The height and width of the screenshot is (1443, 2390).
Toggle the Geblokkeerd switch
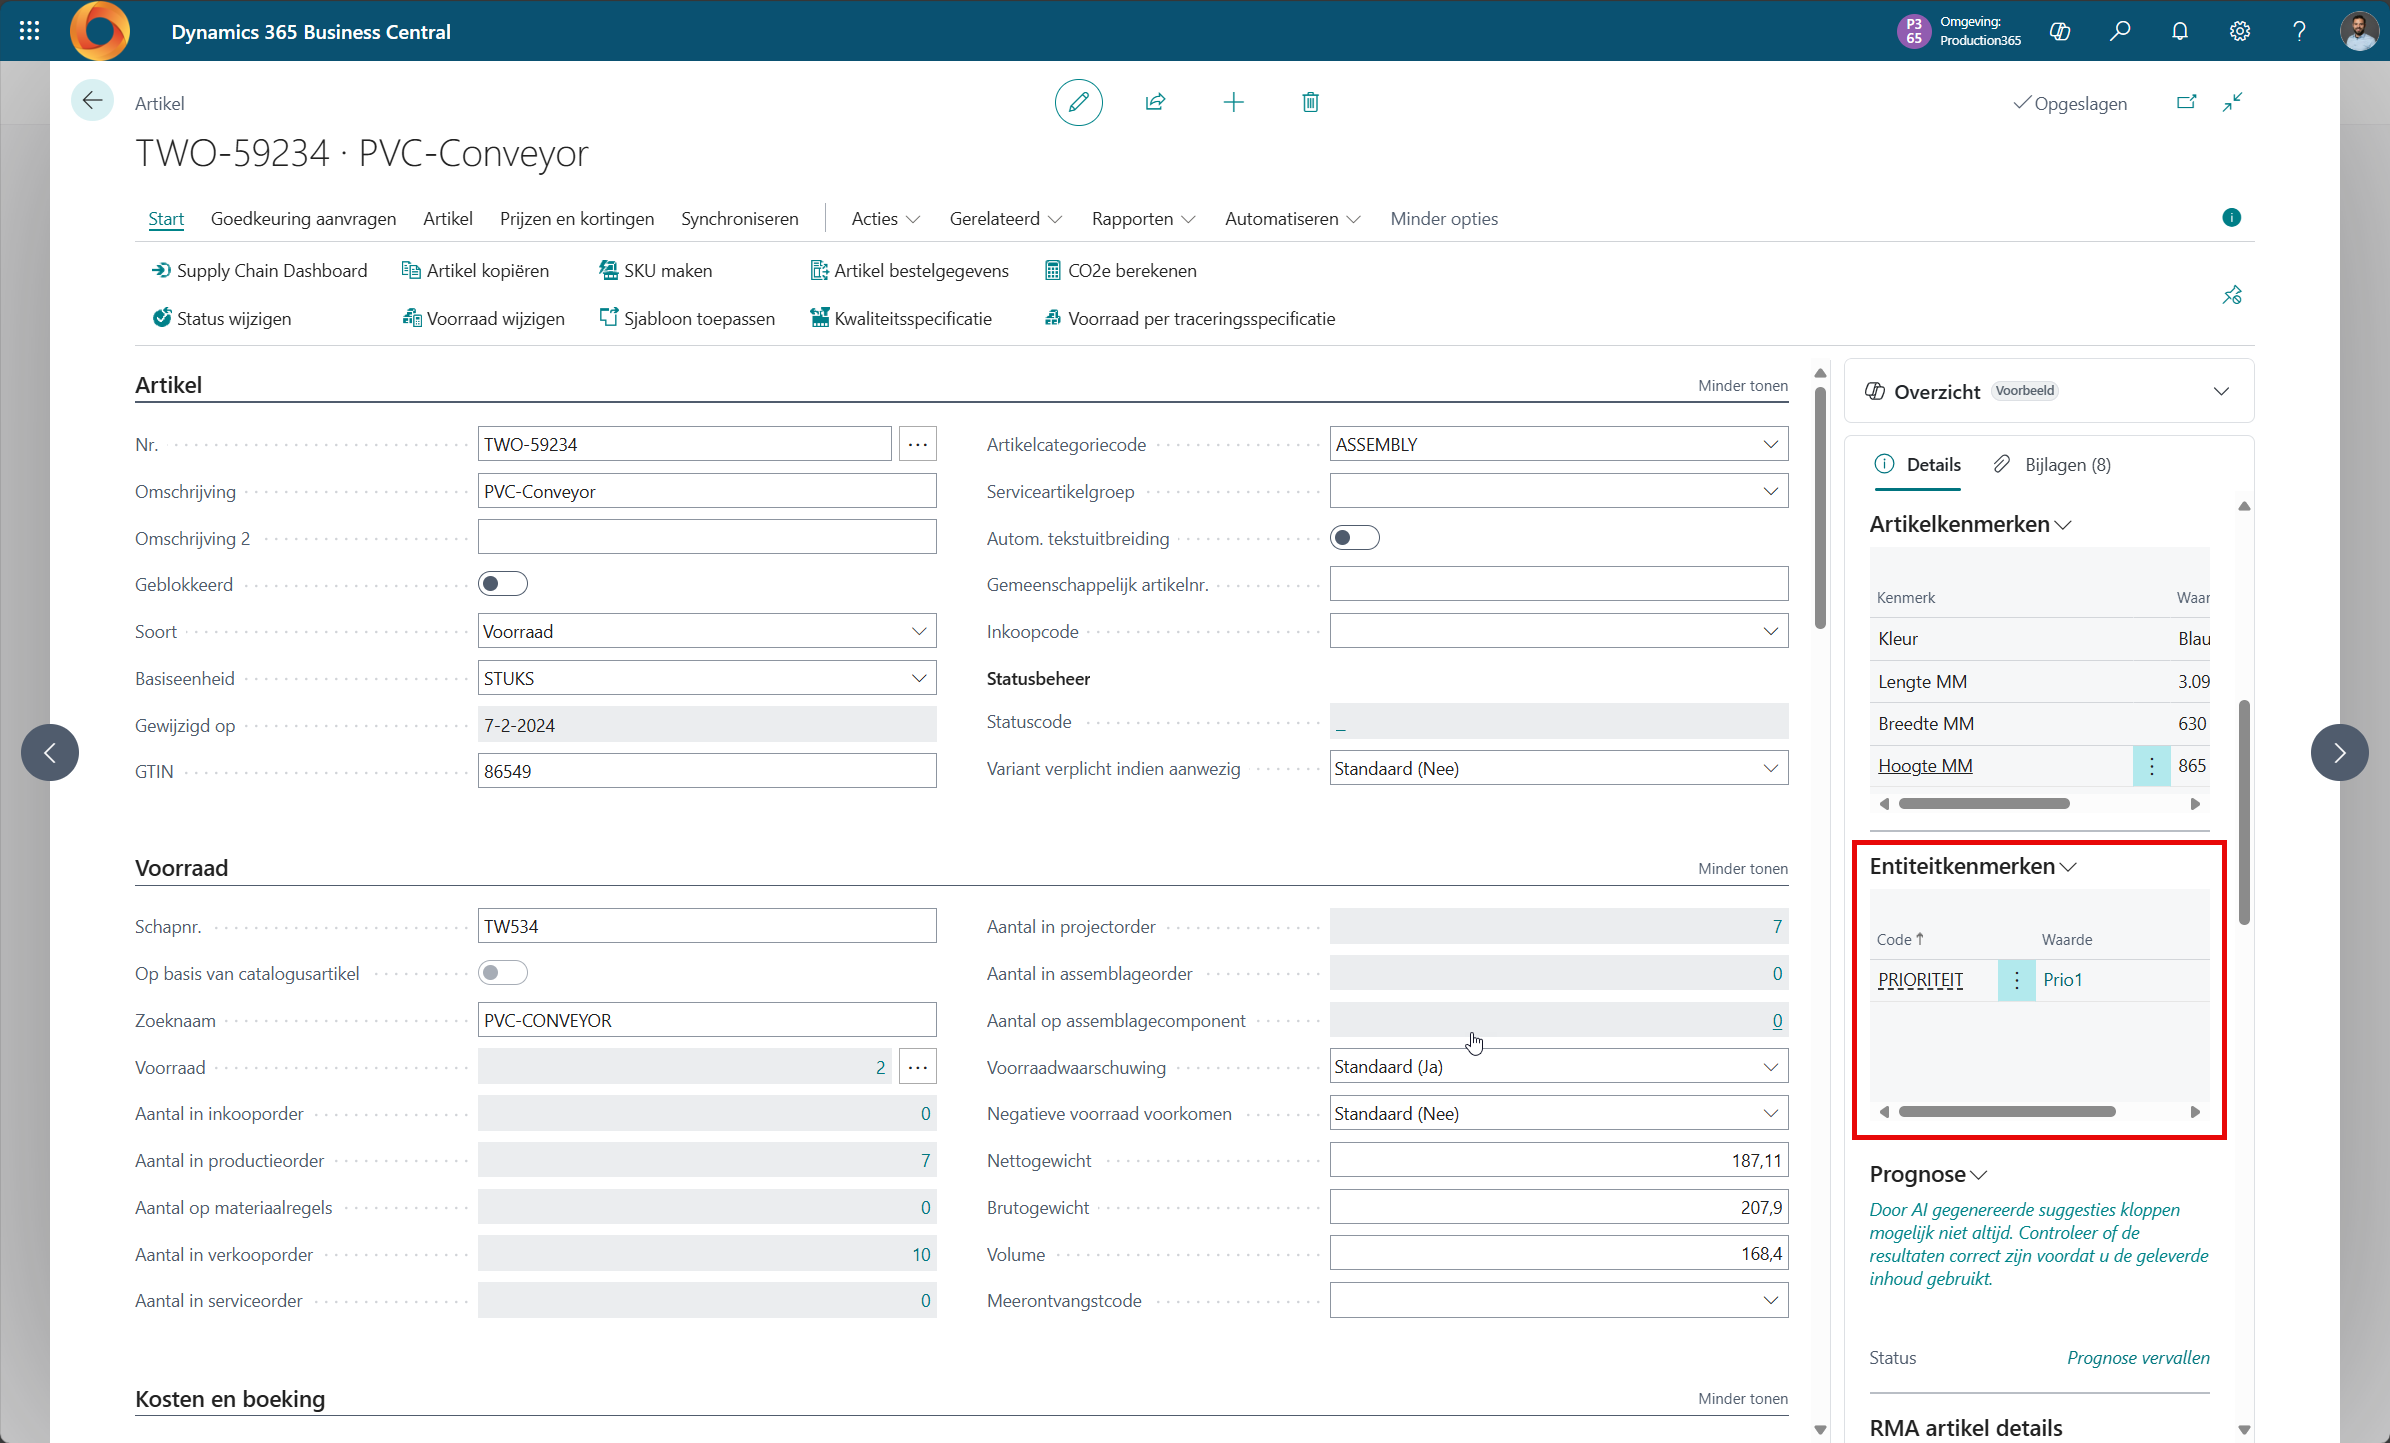[x=502, y=584]
